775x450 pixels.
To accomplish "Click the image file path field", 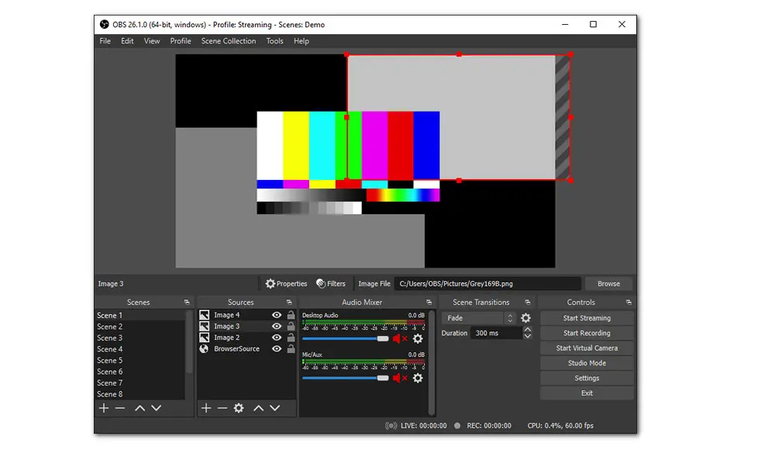I will tap(487, 283).
